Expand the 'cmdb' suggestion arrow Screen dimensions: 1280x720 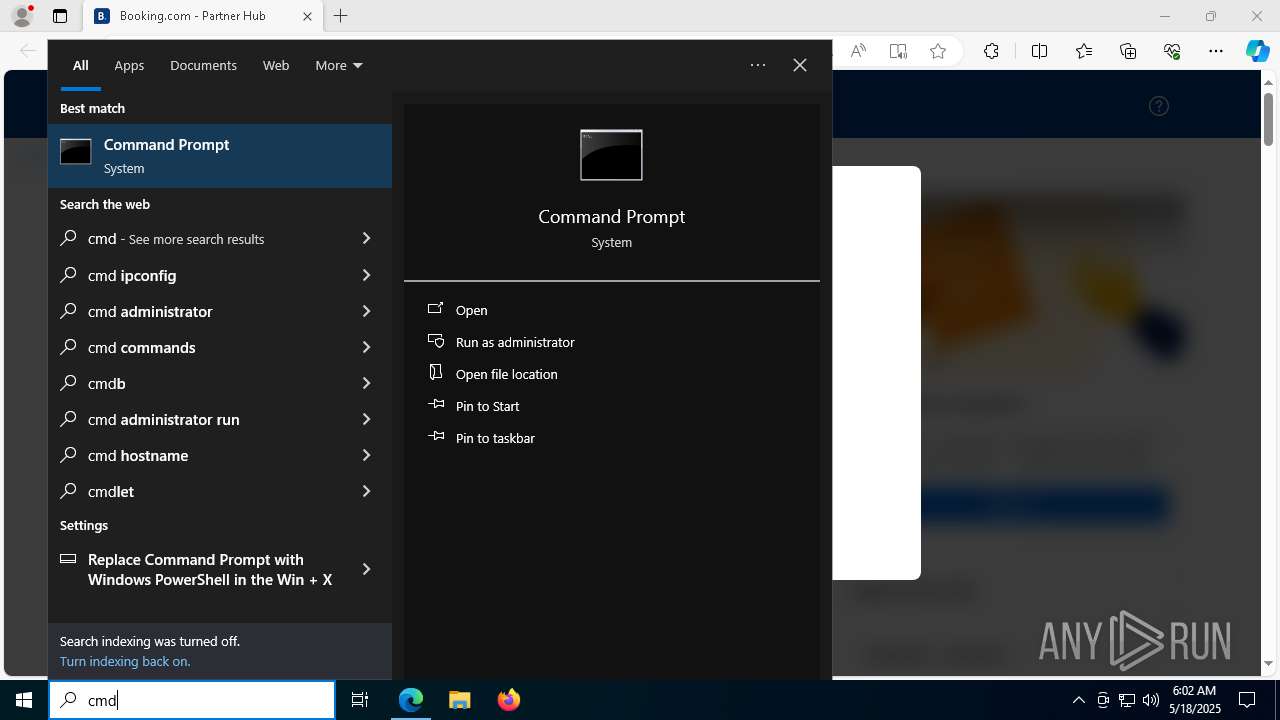coord(366,383)
